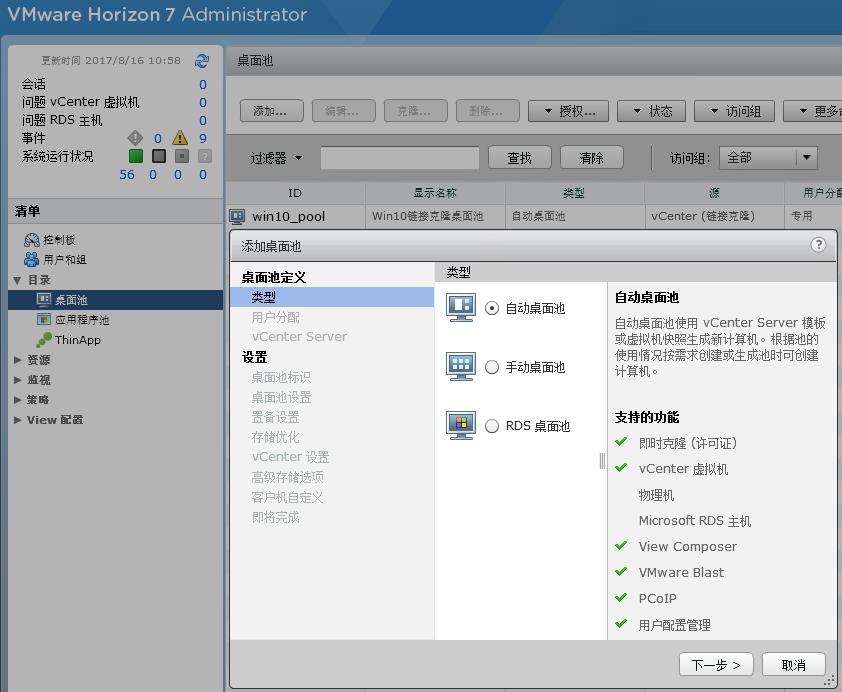Viewport: 842px width, 692px height.
Task: Click the refresh icon next to the update time
Action: tap(199, 59)
